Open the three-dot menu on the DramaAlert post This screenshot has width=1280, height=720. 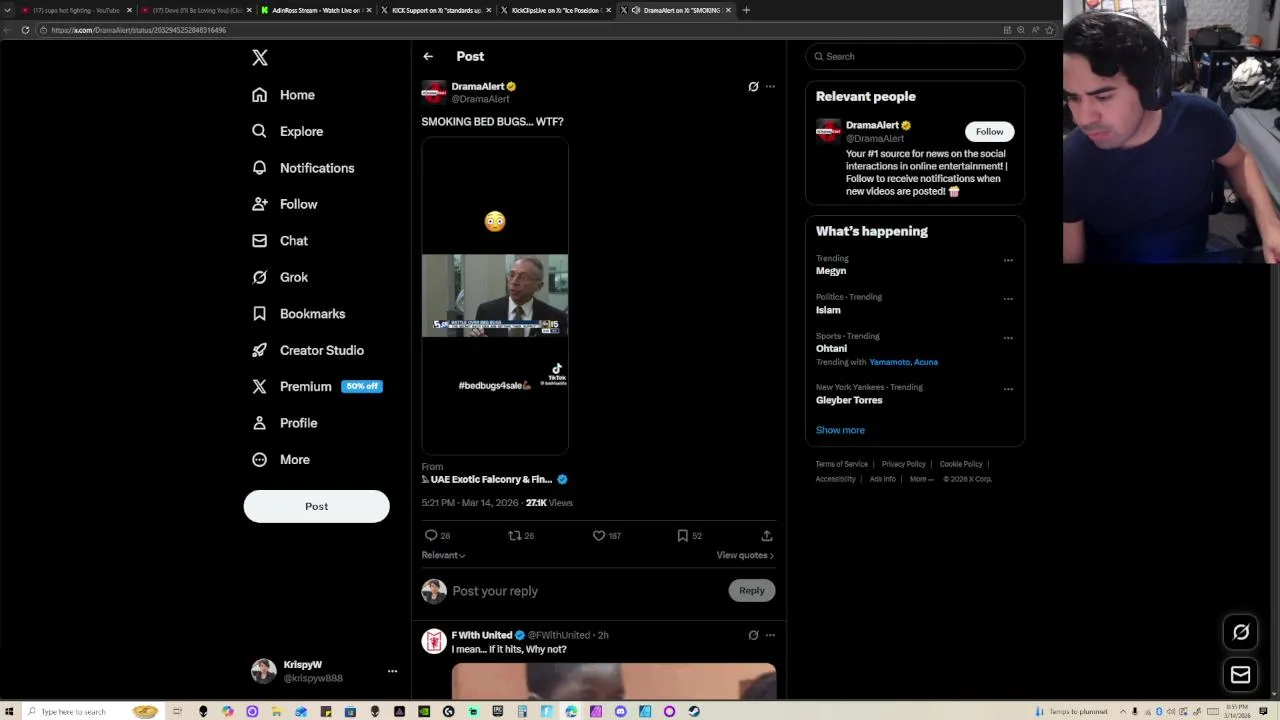tap(770, 87)
